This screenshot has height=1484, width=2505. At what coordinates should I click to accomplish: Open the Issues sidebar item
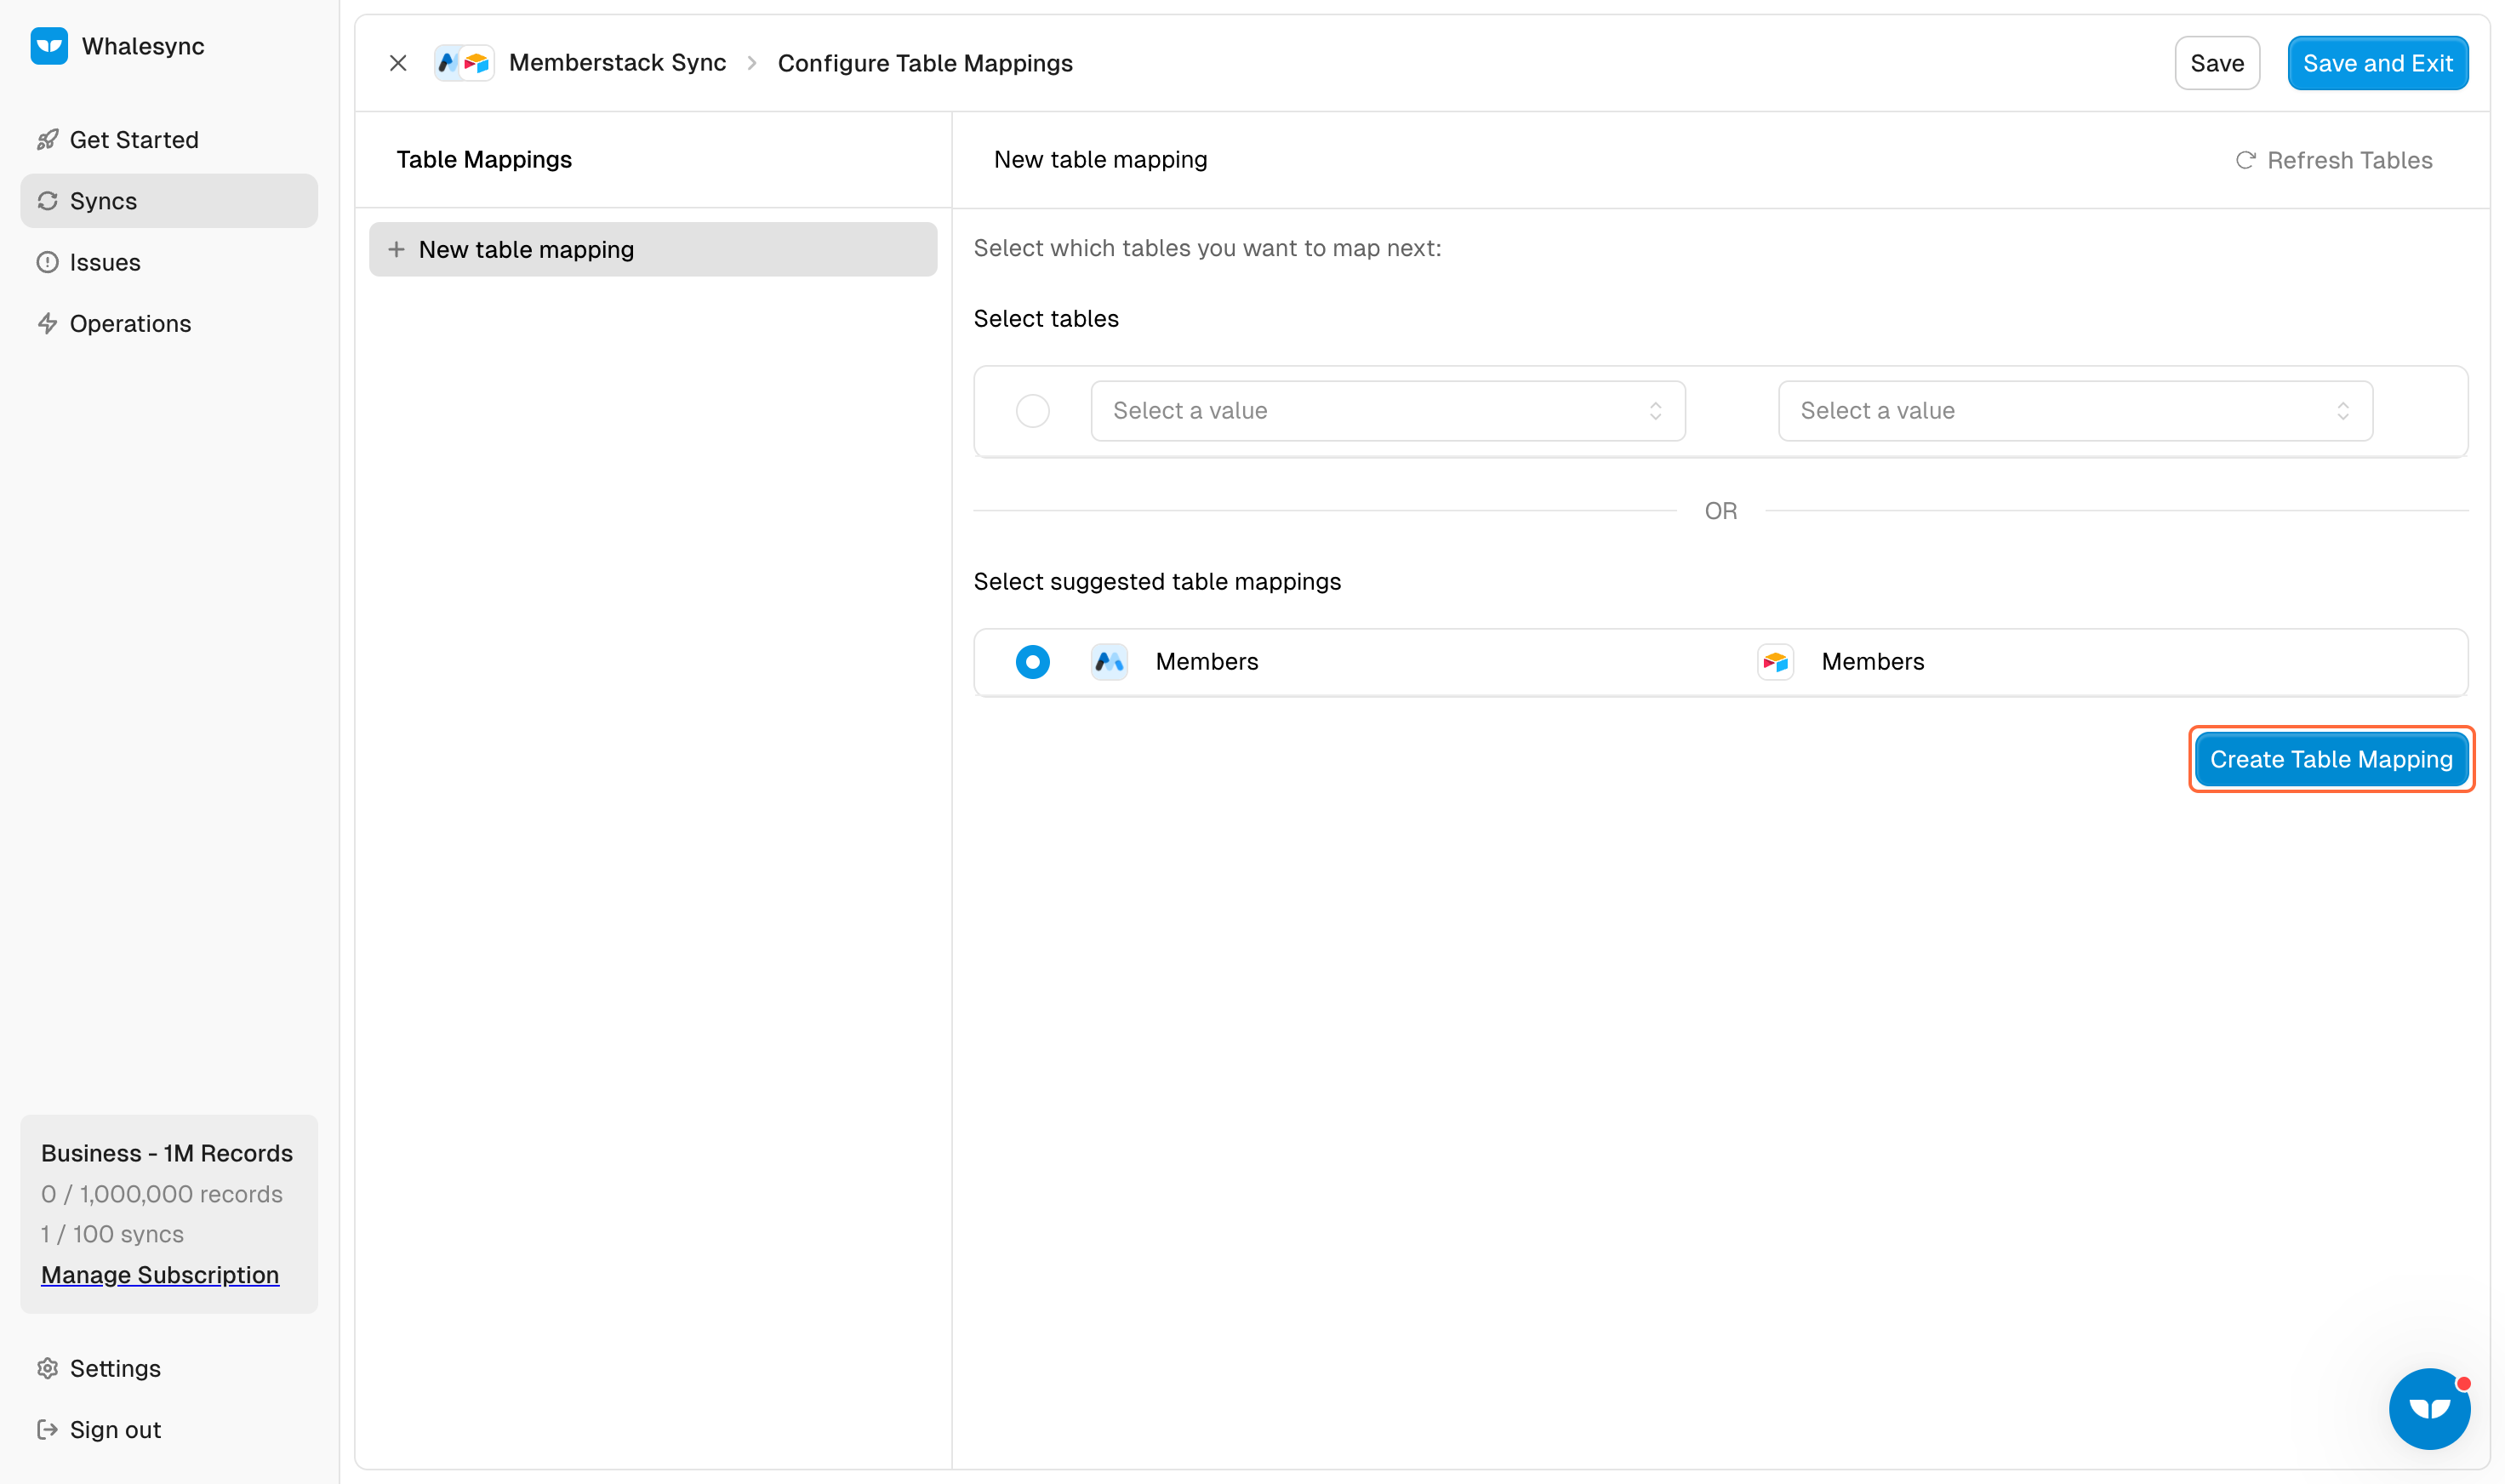(104, 262)
